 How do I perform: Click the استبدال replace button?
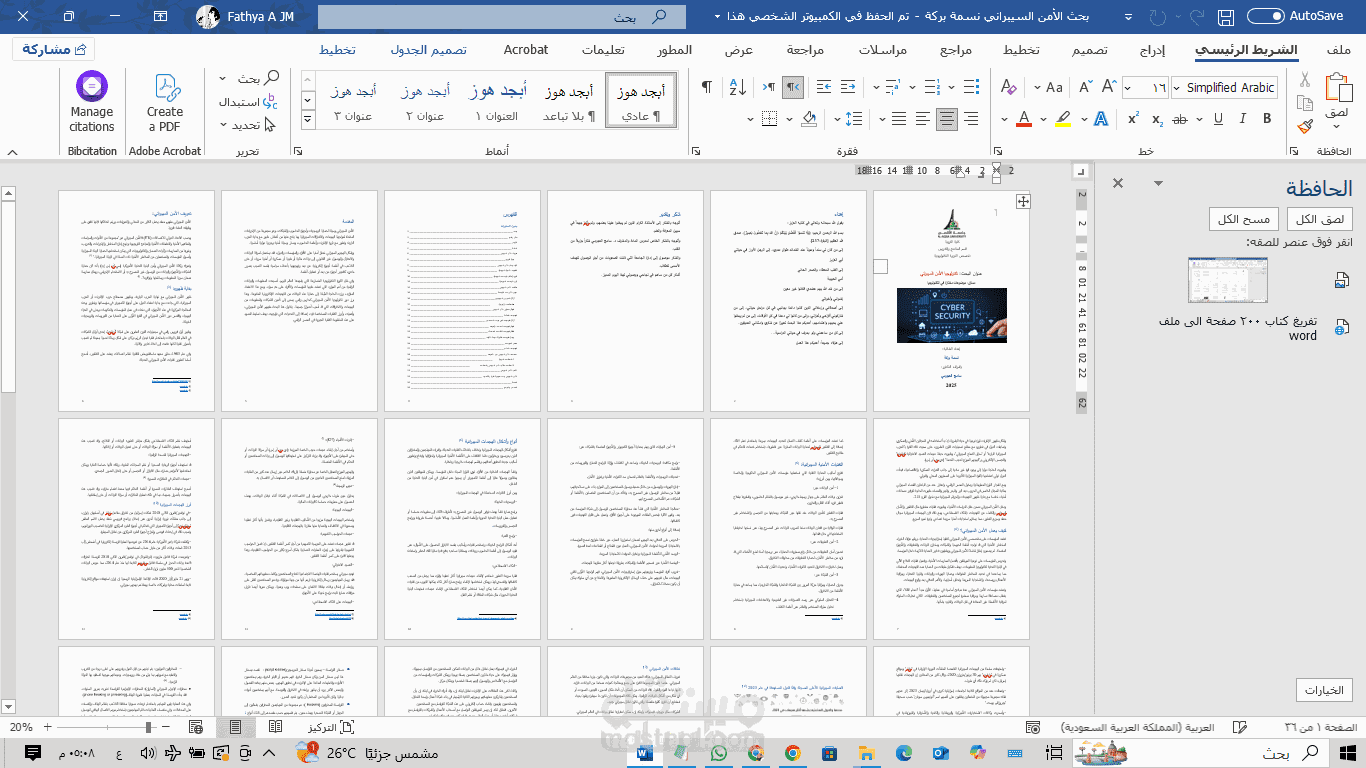[x=248, y=102]
